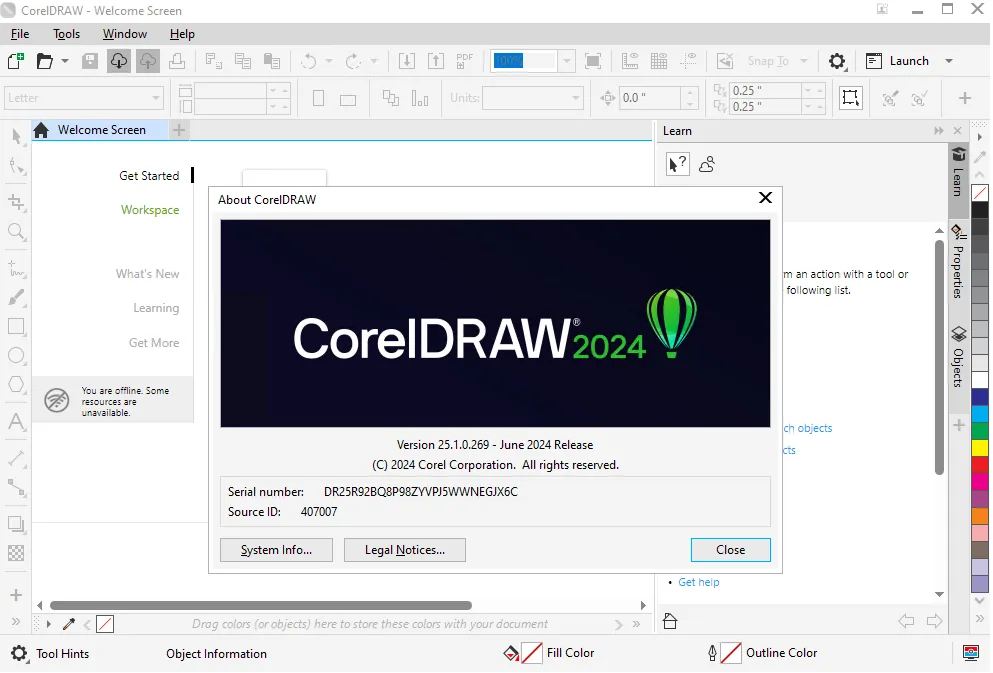993x673 pixels.
Task: Expand the Launch dropdown arrow
Action: [949, 61]
